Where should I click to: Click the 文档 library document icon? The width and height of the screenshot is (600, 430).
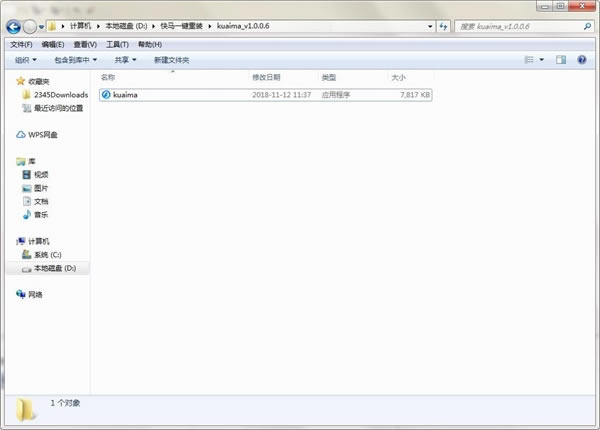click(x=26, y=202)
